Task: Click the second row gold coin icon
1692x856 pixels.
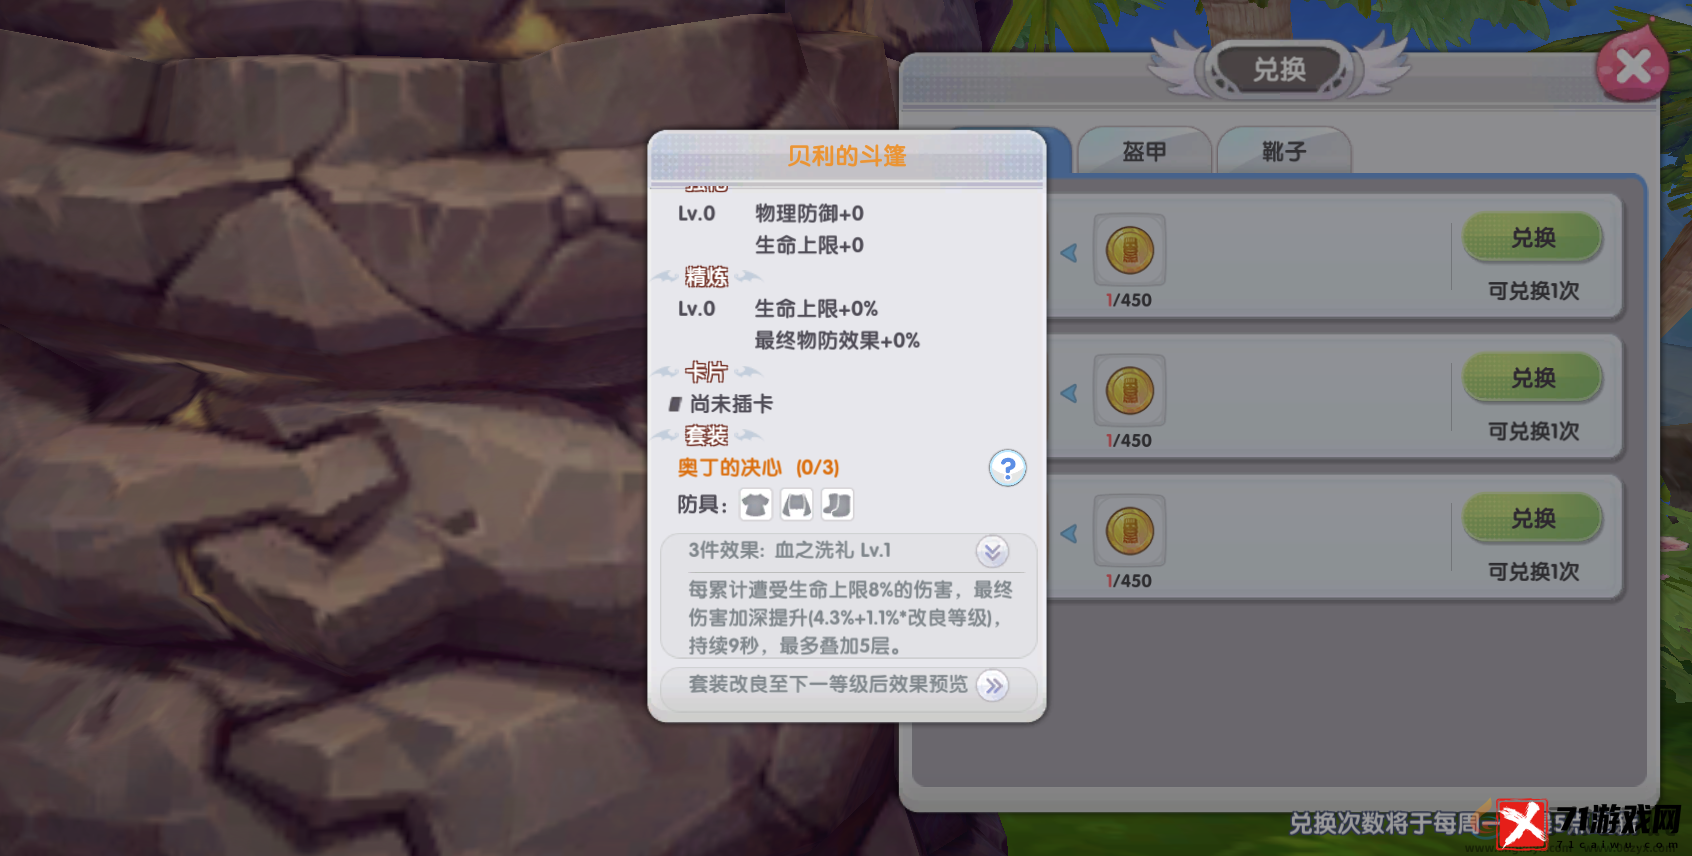Action: (1129, 391)
